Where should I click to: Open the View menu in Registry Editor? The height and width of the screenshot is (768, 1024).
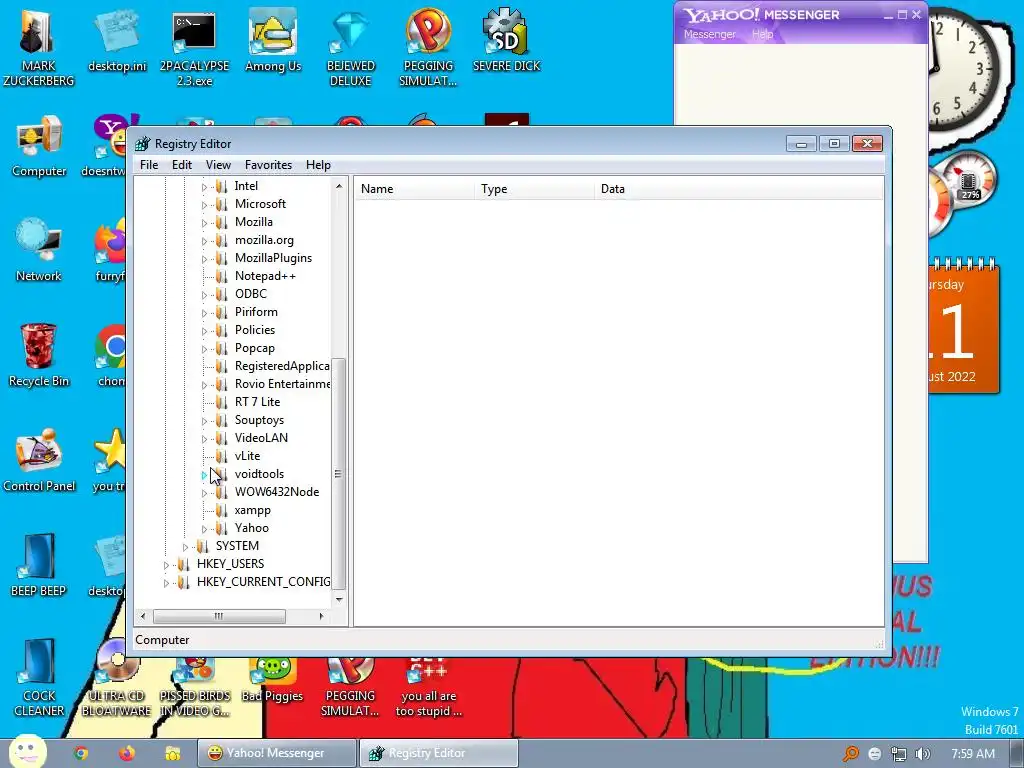coord(218,165)
